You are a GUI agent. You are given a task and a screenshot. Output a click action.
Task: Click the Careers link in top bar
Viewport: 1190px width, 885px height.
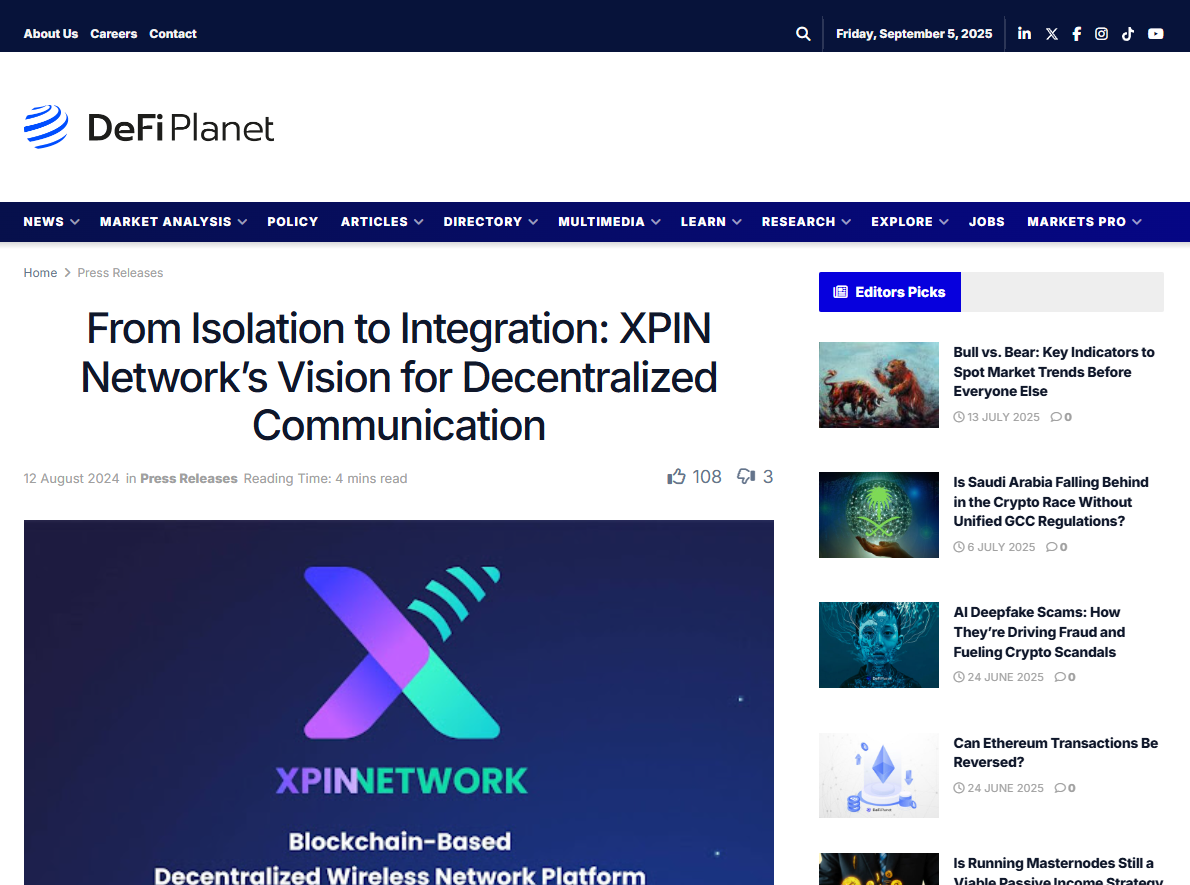(x=113, y=34)
